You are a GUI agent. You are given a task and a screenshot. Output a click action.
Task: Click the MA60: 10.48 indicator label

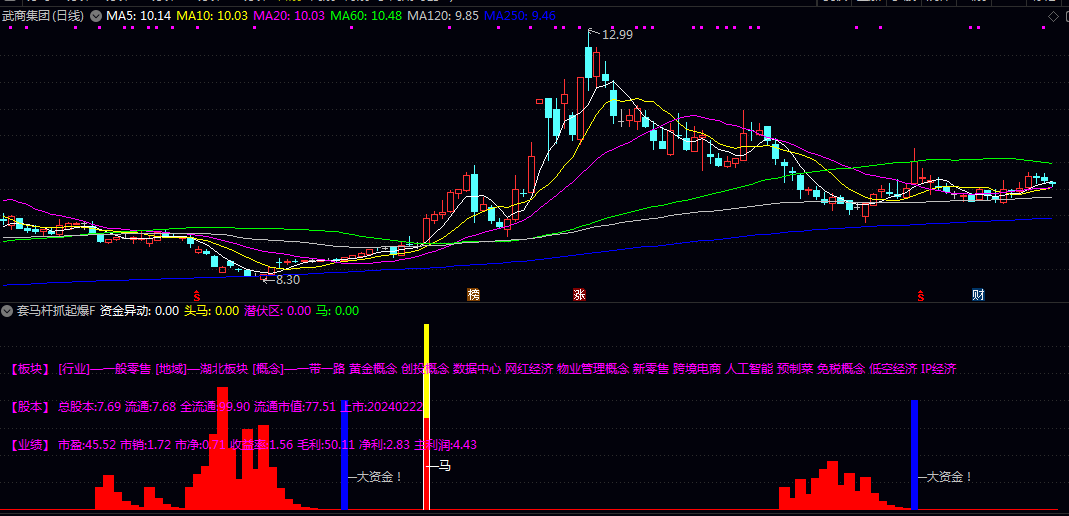tap(365, 16)
